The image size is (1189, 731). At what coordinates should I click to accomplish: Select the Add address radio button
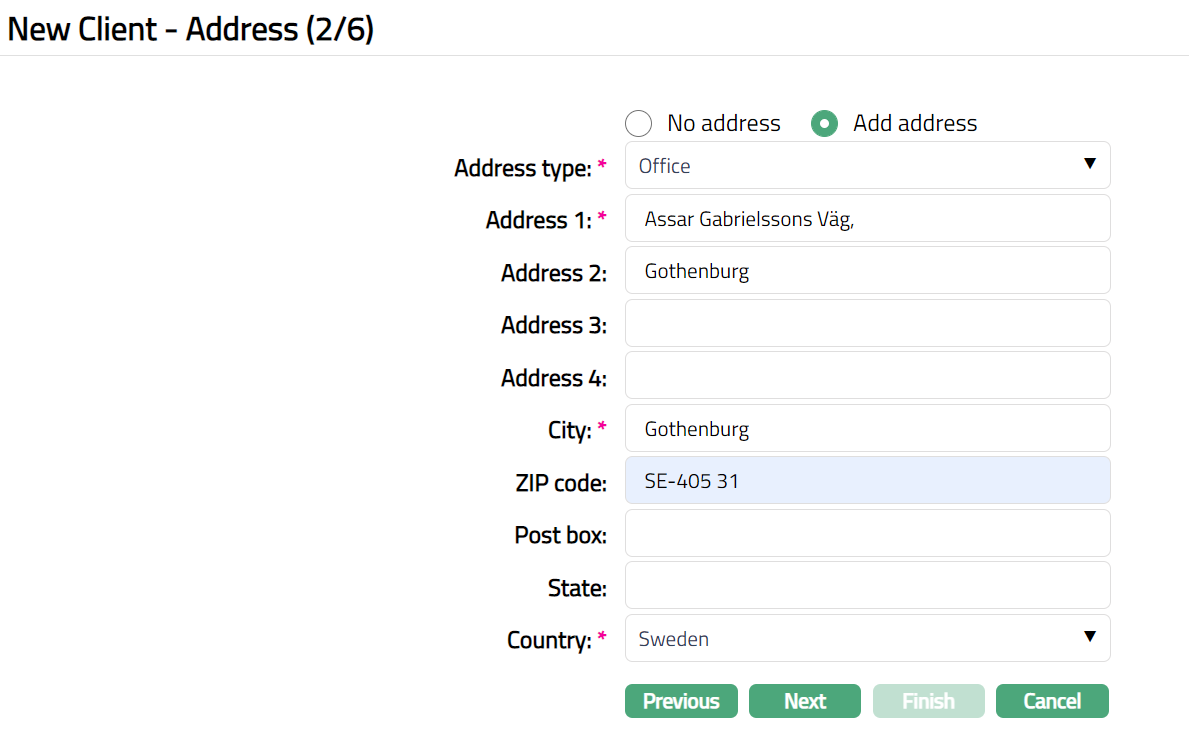(x=824, y=124)
